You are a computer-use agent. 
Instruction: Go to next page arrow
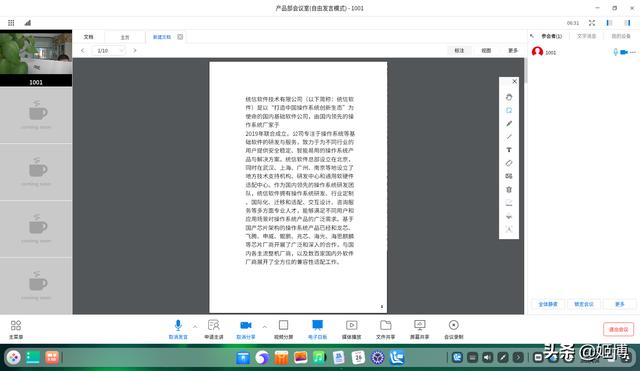point(135,51)
